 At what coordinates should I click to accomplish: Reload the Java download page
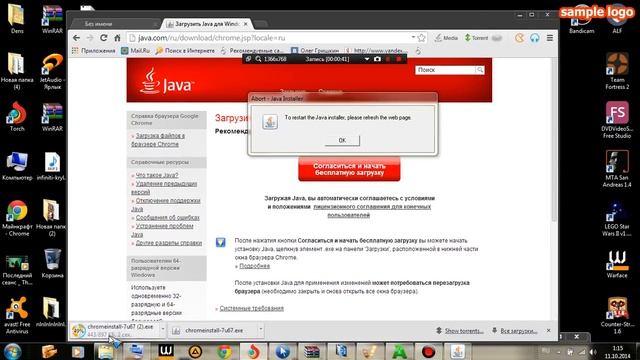[104, 38]
